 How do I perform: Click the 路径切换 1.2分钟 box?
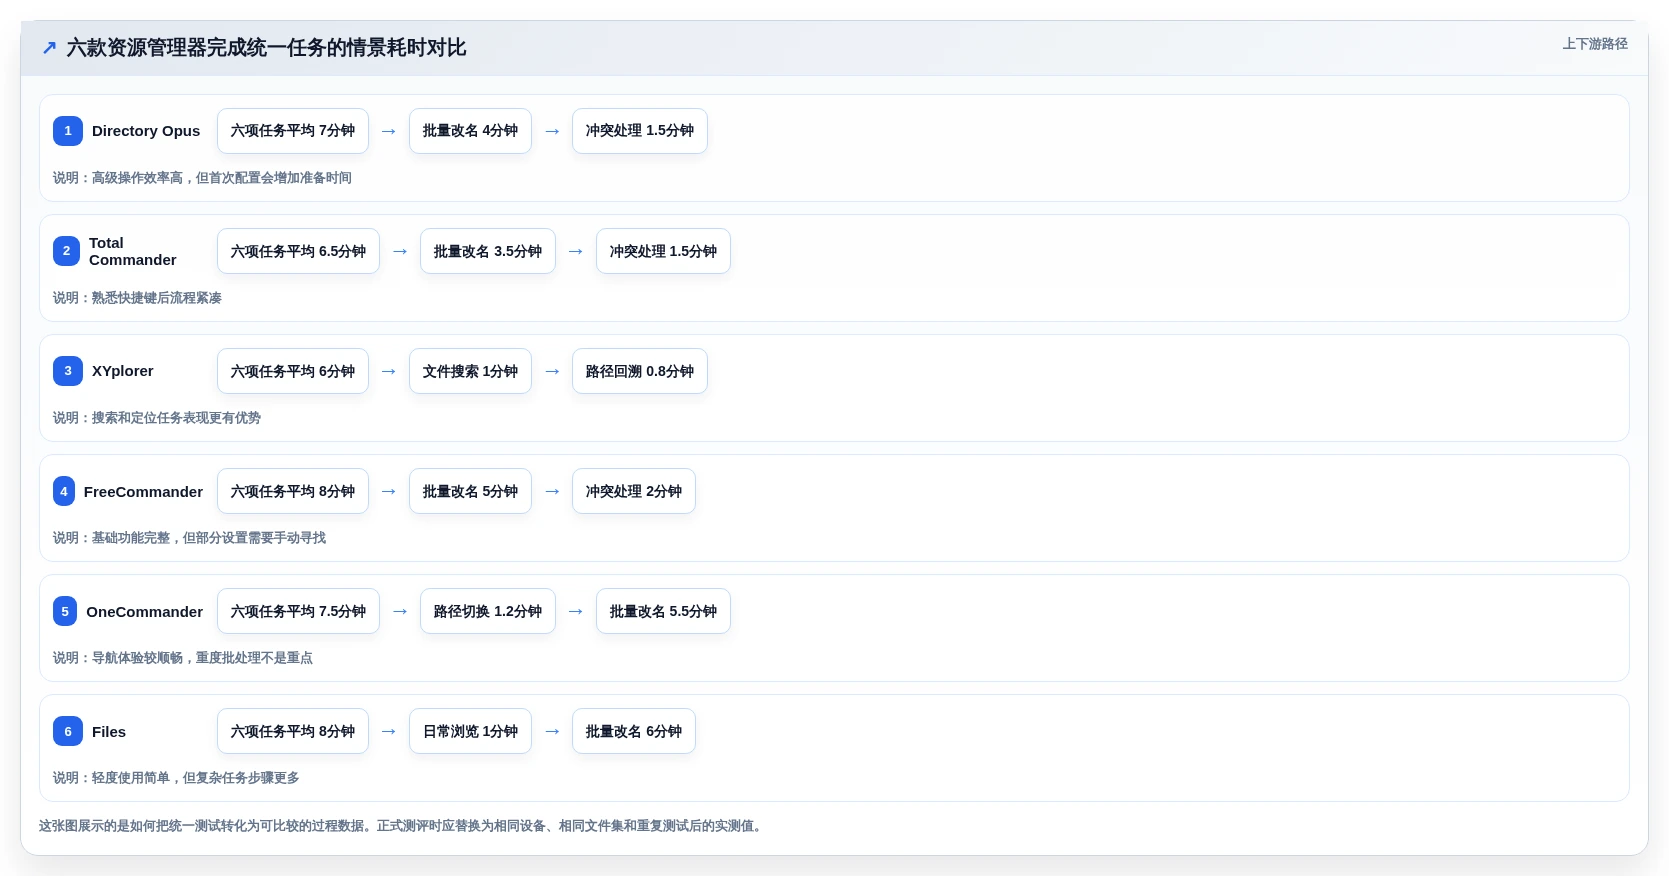pos(488,611)
